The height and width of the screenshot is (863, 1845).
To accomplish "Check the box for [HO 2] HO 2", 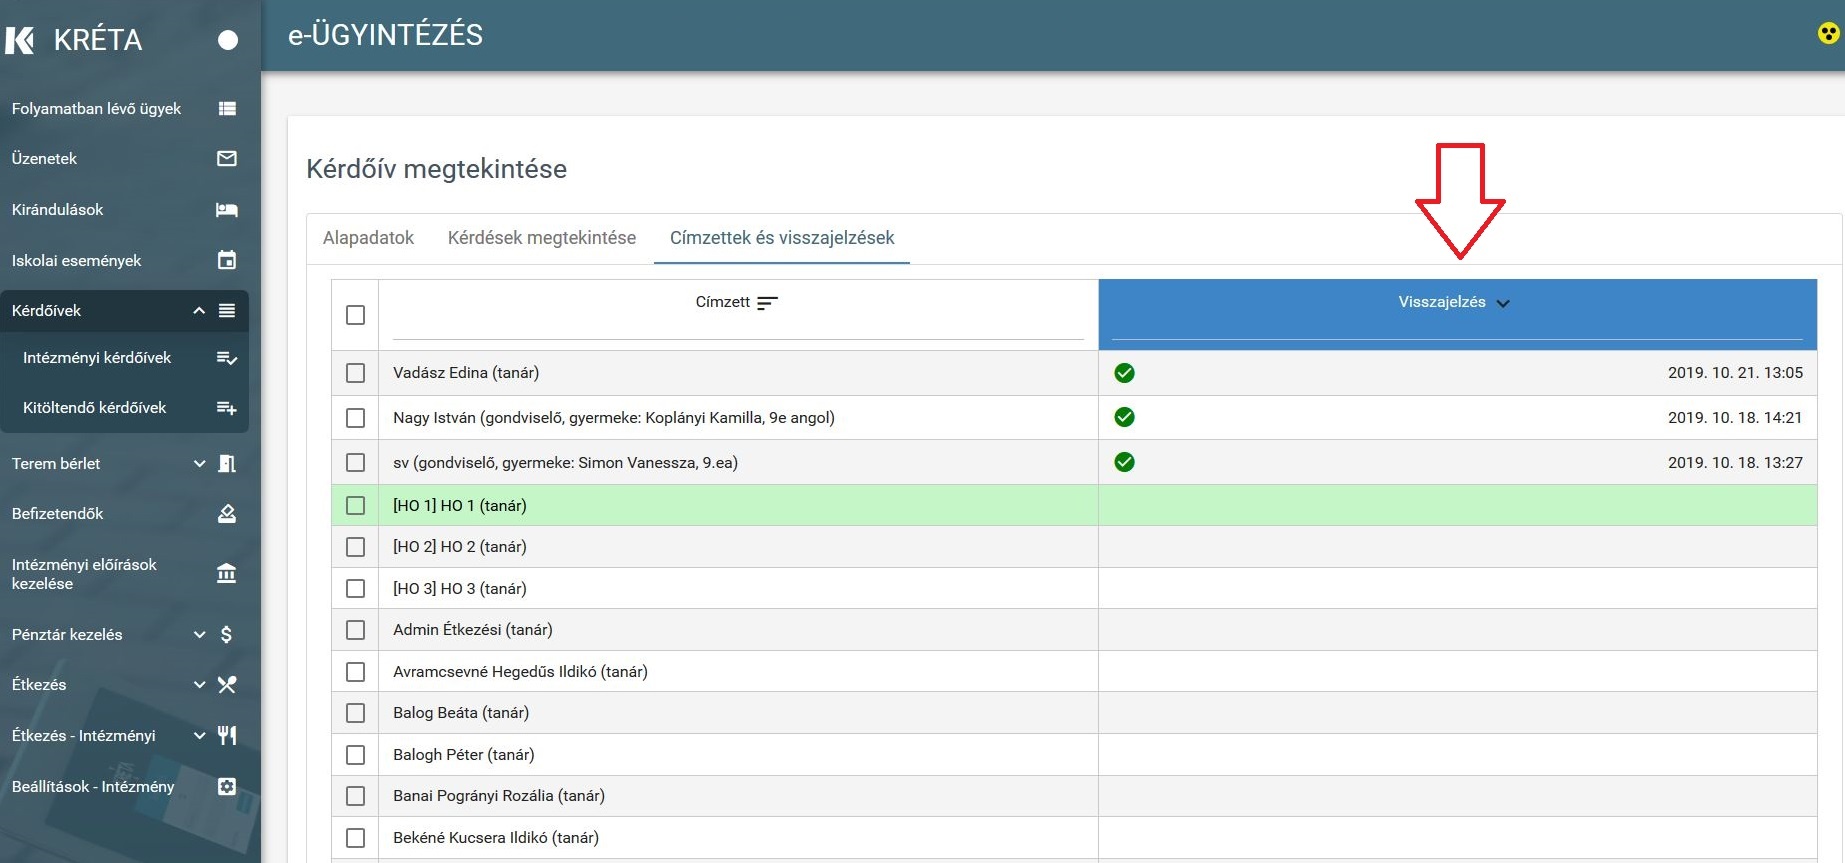I will coord(355,547).
